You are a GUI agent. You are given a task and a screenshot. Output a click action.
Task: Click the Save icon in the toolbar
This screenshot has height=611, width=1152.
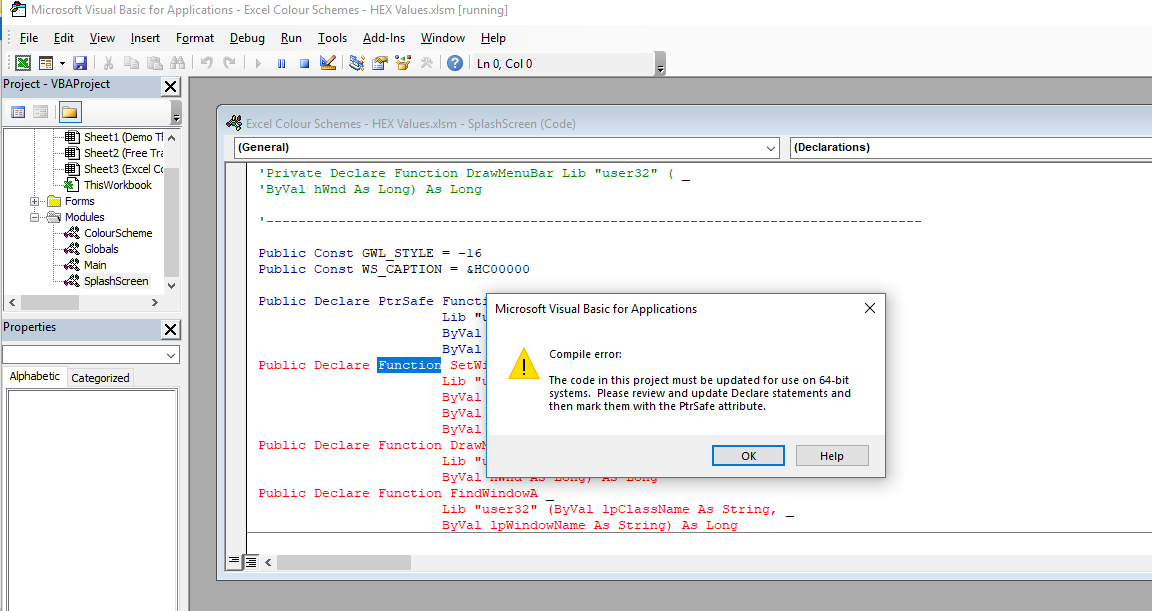click(80, 63)
